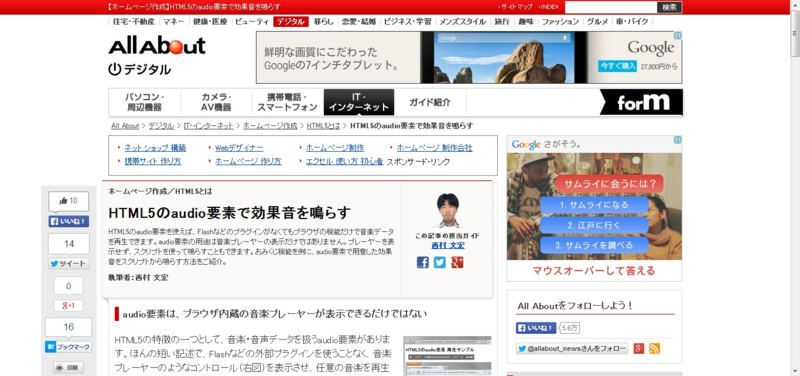Click the author photo thumbnail
The image size is (800, 376).
448,210
